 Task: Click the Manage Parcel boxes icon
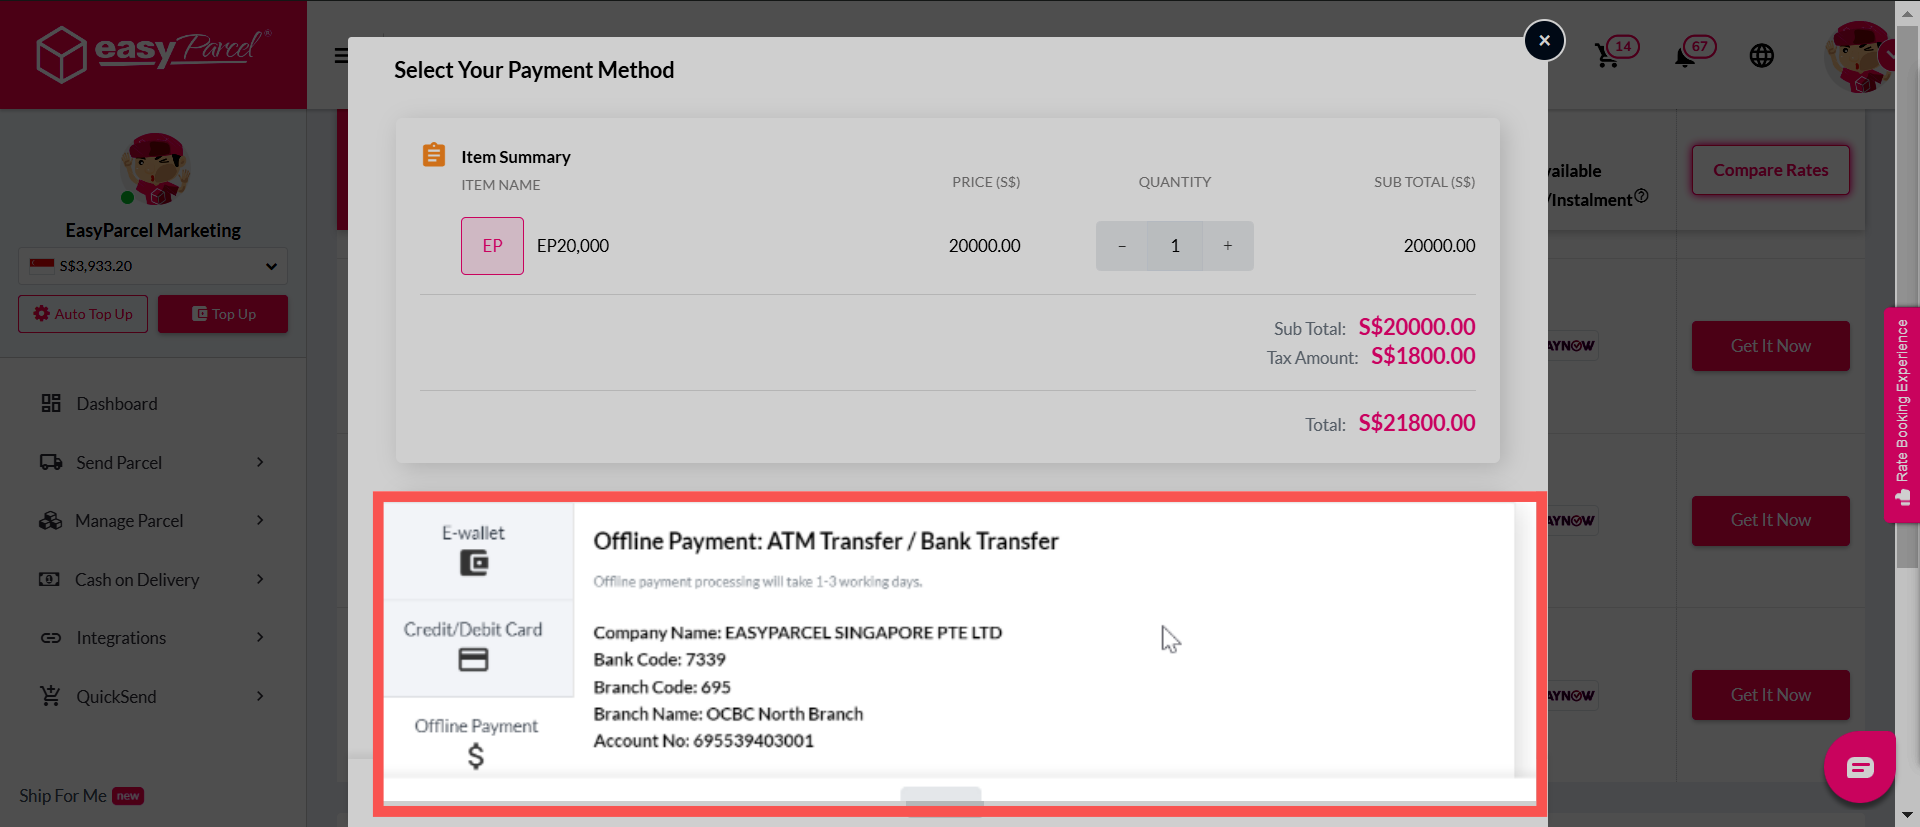tap(50, 520)
